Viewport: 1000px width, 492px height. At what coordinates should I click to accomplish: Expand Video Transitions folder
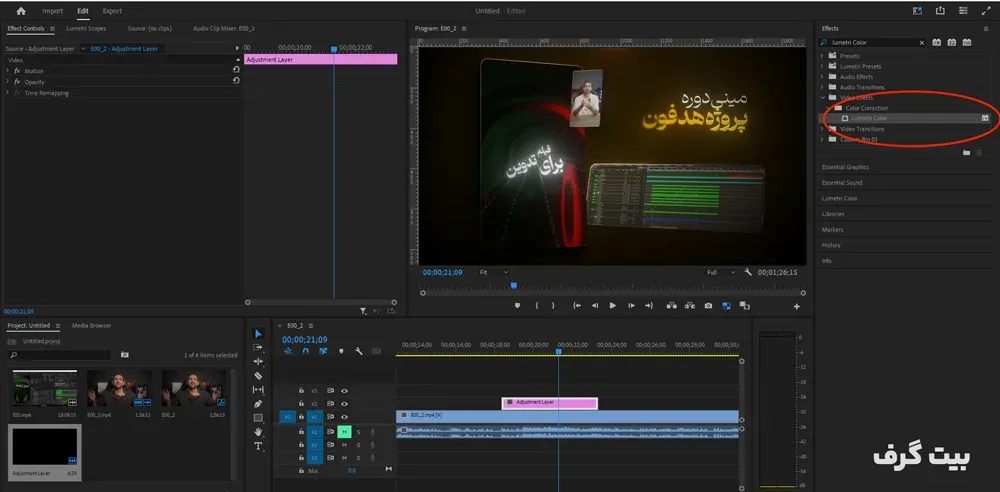click(823, 129)
